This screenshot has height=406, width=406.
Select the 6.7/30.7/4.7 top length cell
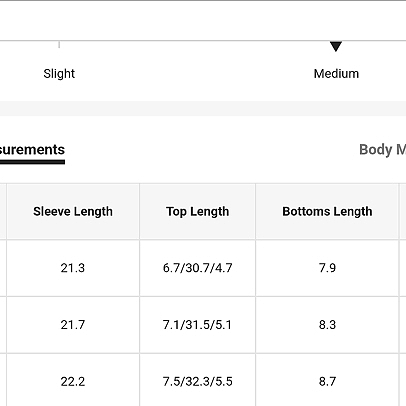click(198, 268)
